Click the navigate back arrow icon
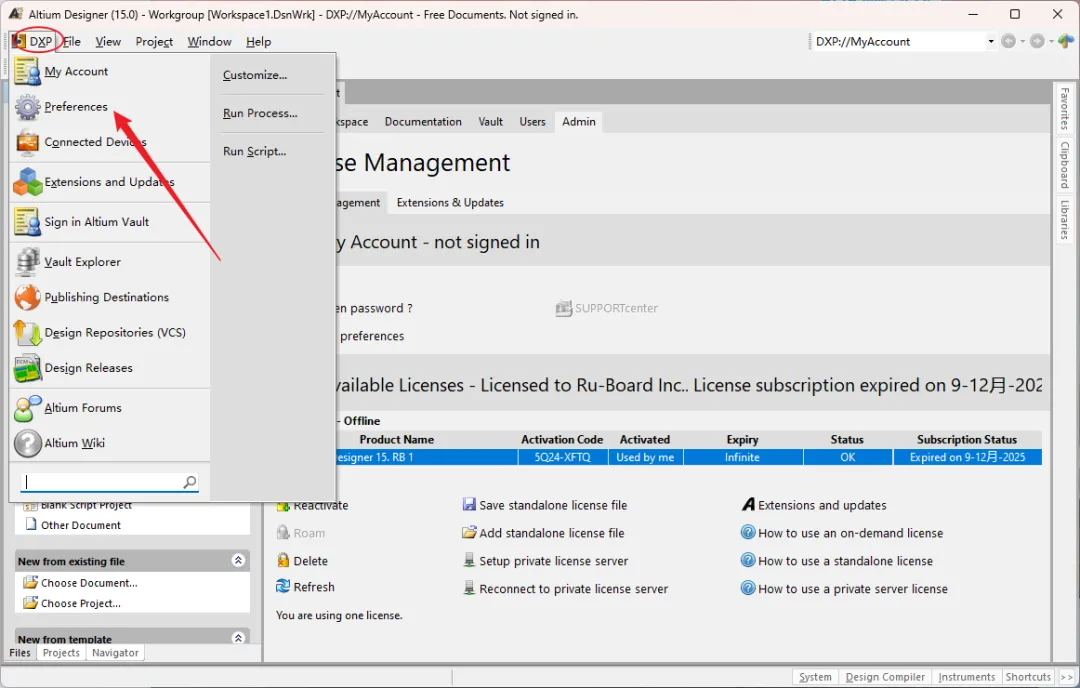The width and height of the screenshot is (1080, 688). click(1008, 41)
